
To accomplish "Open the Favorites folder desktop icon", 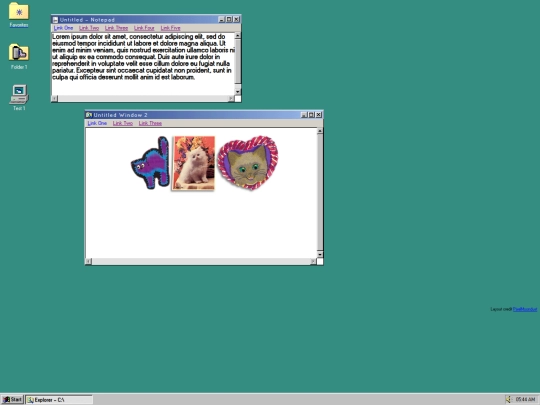I will [19, 11].
